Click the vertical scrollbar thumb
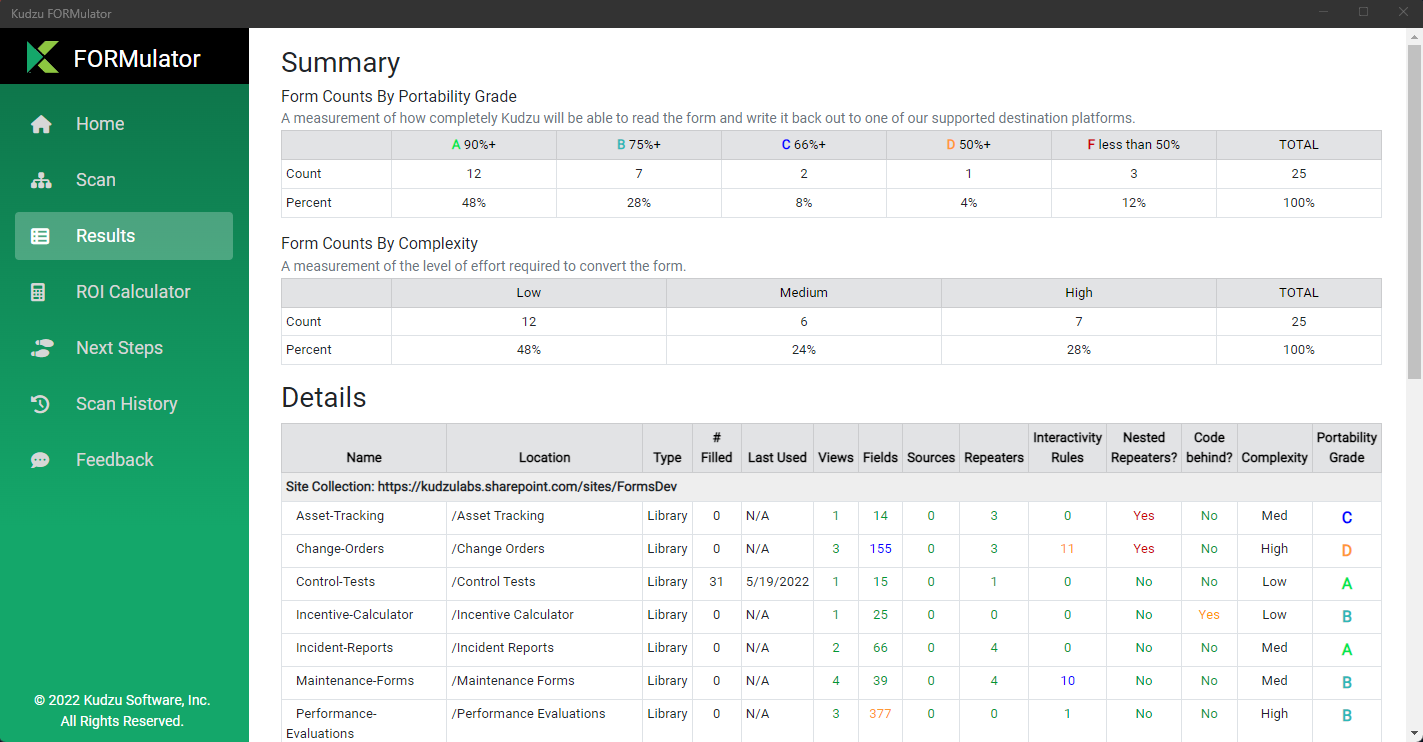1423x742 pixels. point(1414,210)
